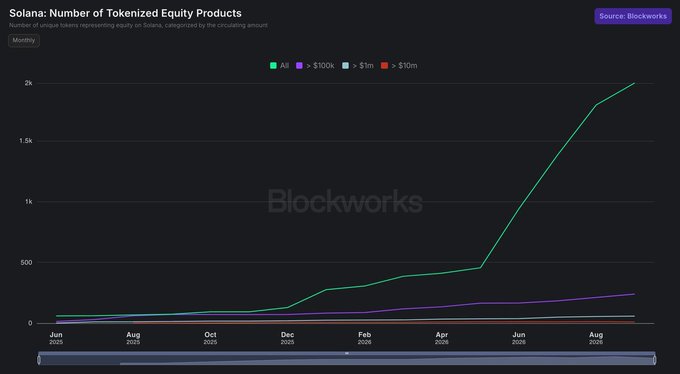Select the Monthly interval button
This screenshot has width=680, height=374.
tap(24, 40)
